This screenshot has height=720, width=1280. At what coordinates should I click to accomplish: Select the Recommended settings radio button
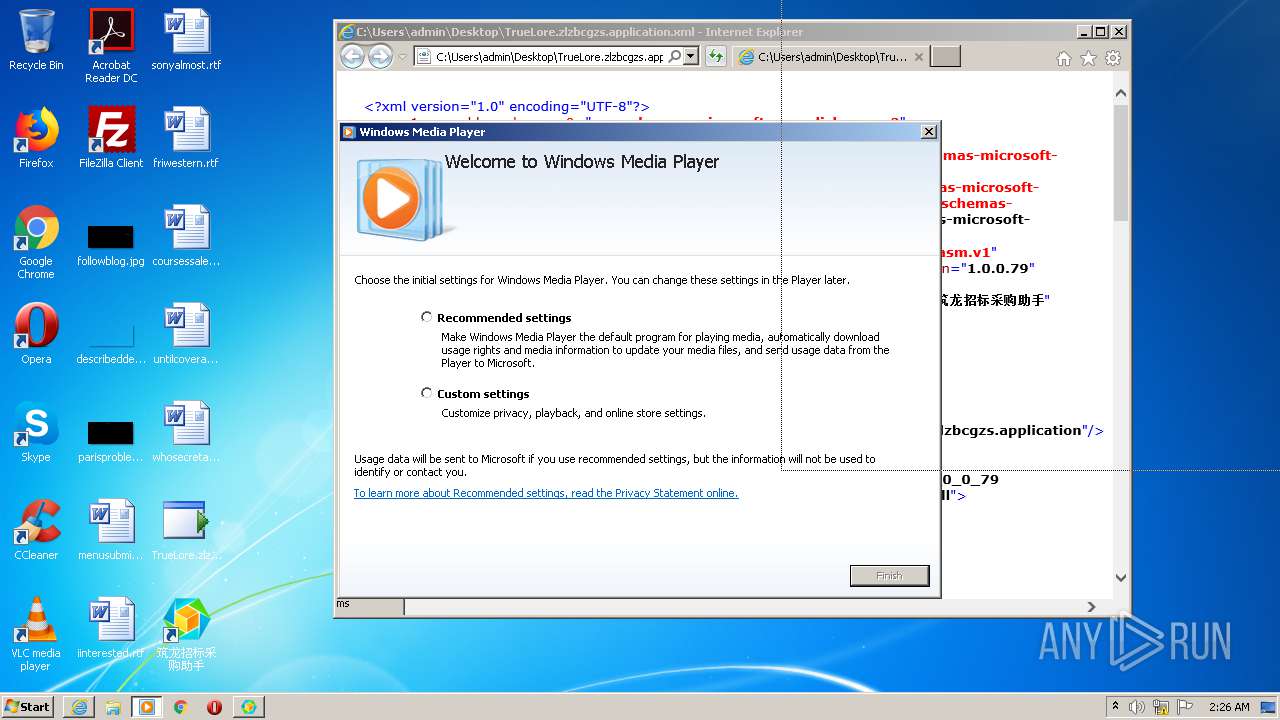pos(427,317)
